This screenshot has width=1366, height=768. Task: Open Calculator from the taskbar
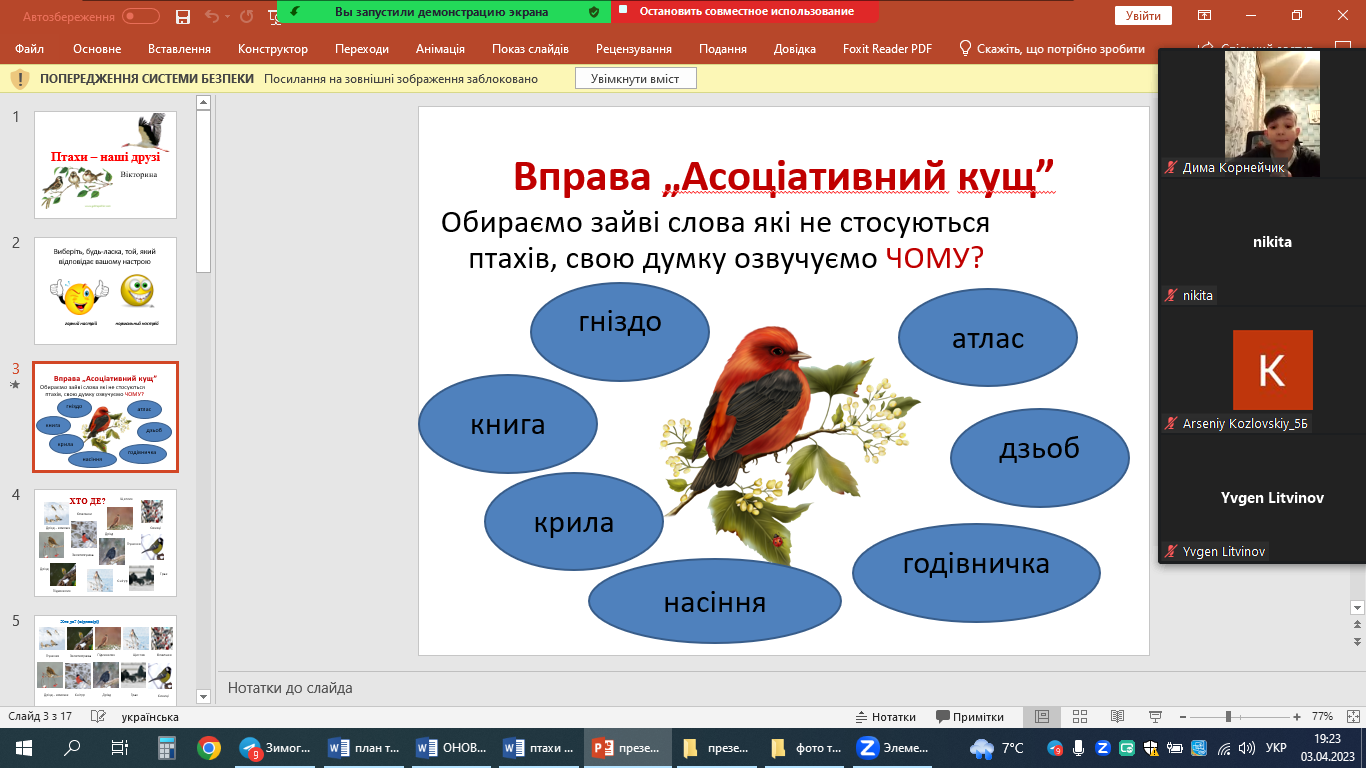167,747
